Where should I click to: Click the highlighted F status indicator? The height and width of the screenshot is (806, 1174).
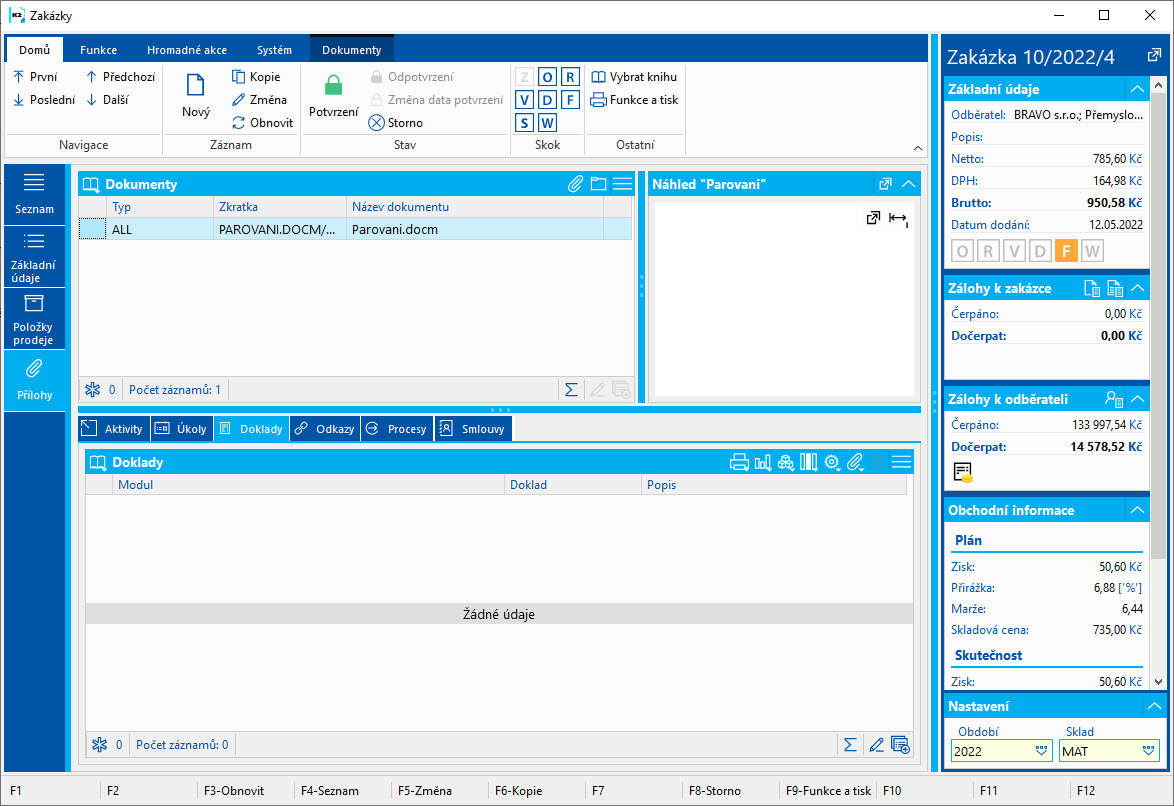tap(1065, 251)
